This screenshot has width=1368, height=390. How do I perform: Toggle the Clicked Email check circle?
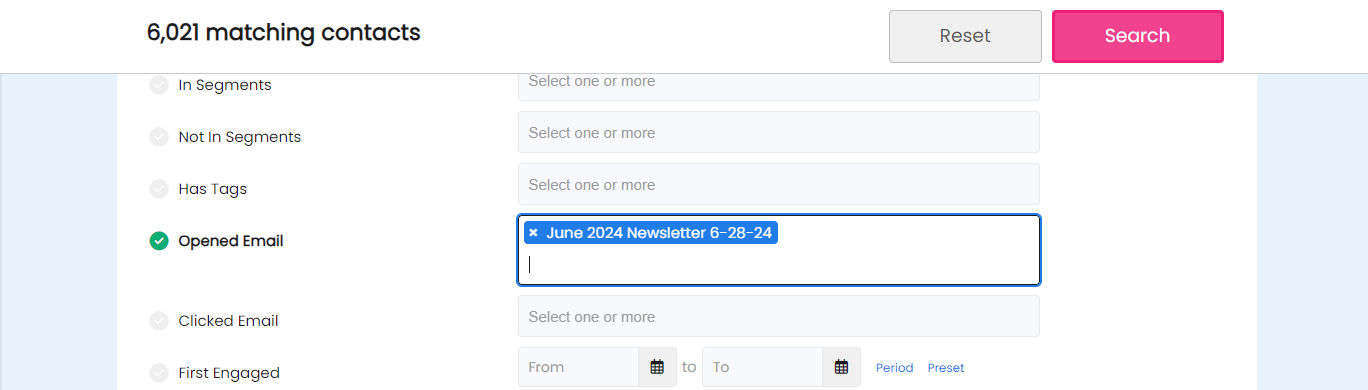click(x=159, y=321)
